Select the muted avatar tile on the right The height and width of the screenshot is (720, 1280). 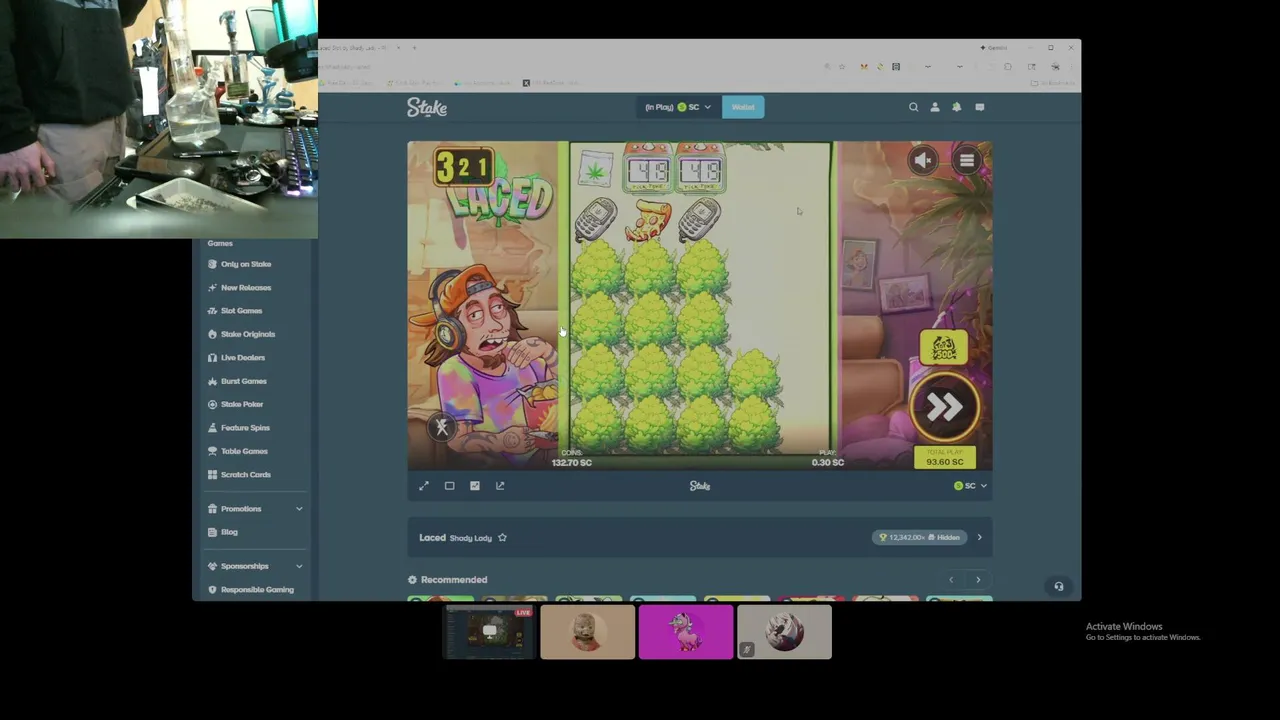784,632
